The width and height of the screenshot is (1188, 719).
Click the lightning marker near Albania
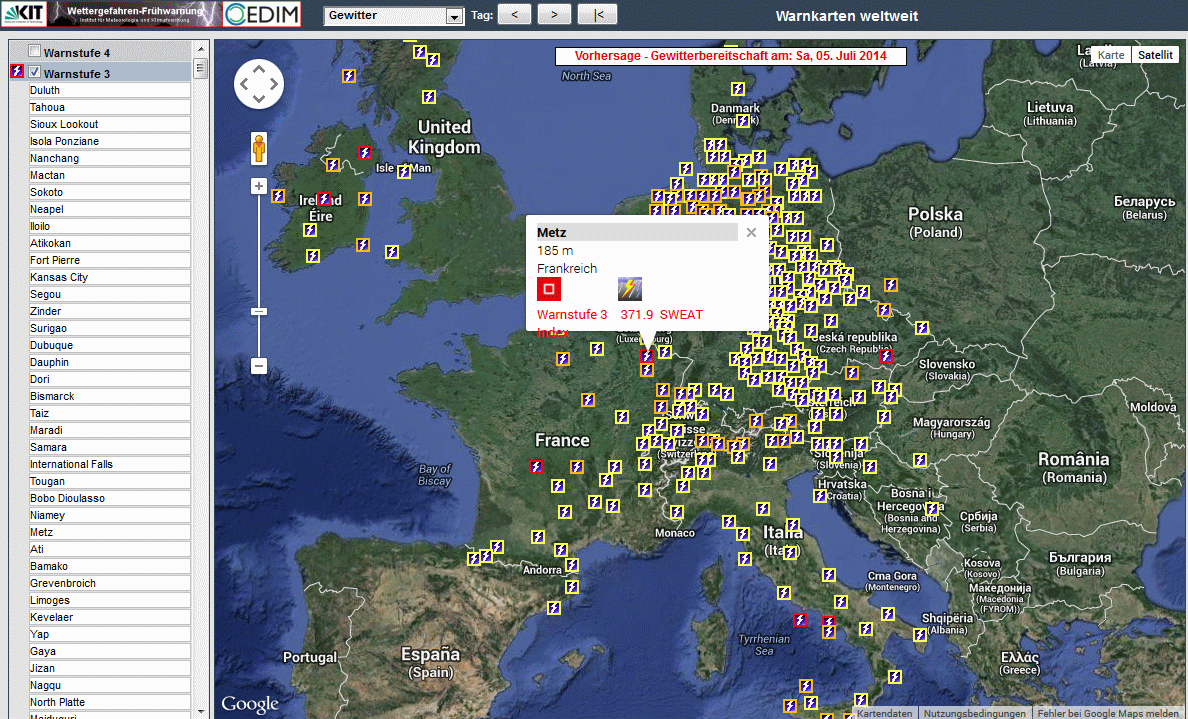coord(920,634)
